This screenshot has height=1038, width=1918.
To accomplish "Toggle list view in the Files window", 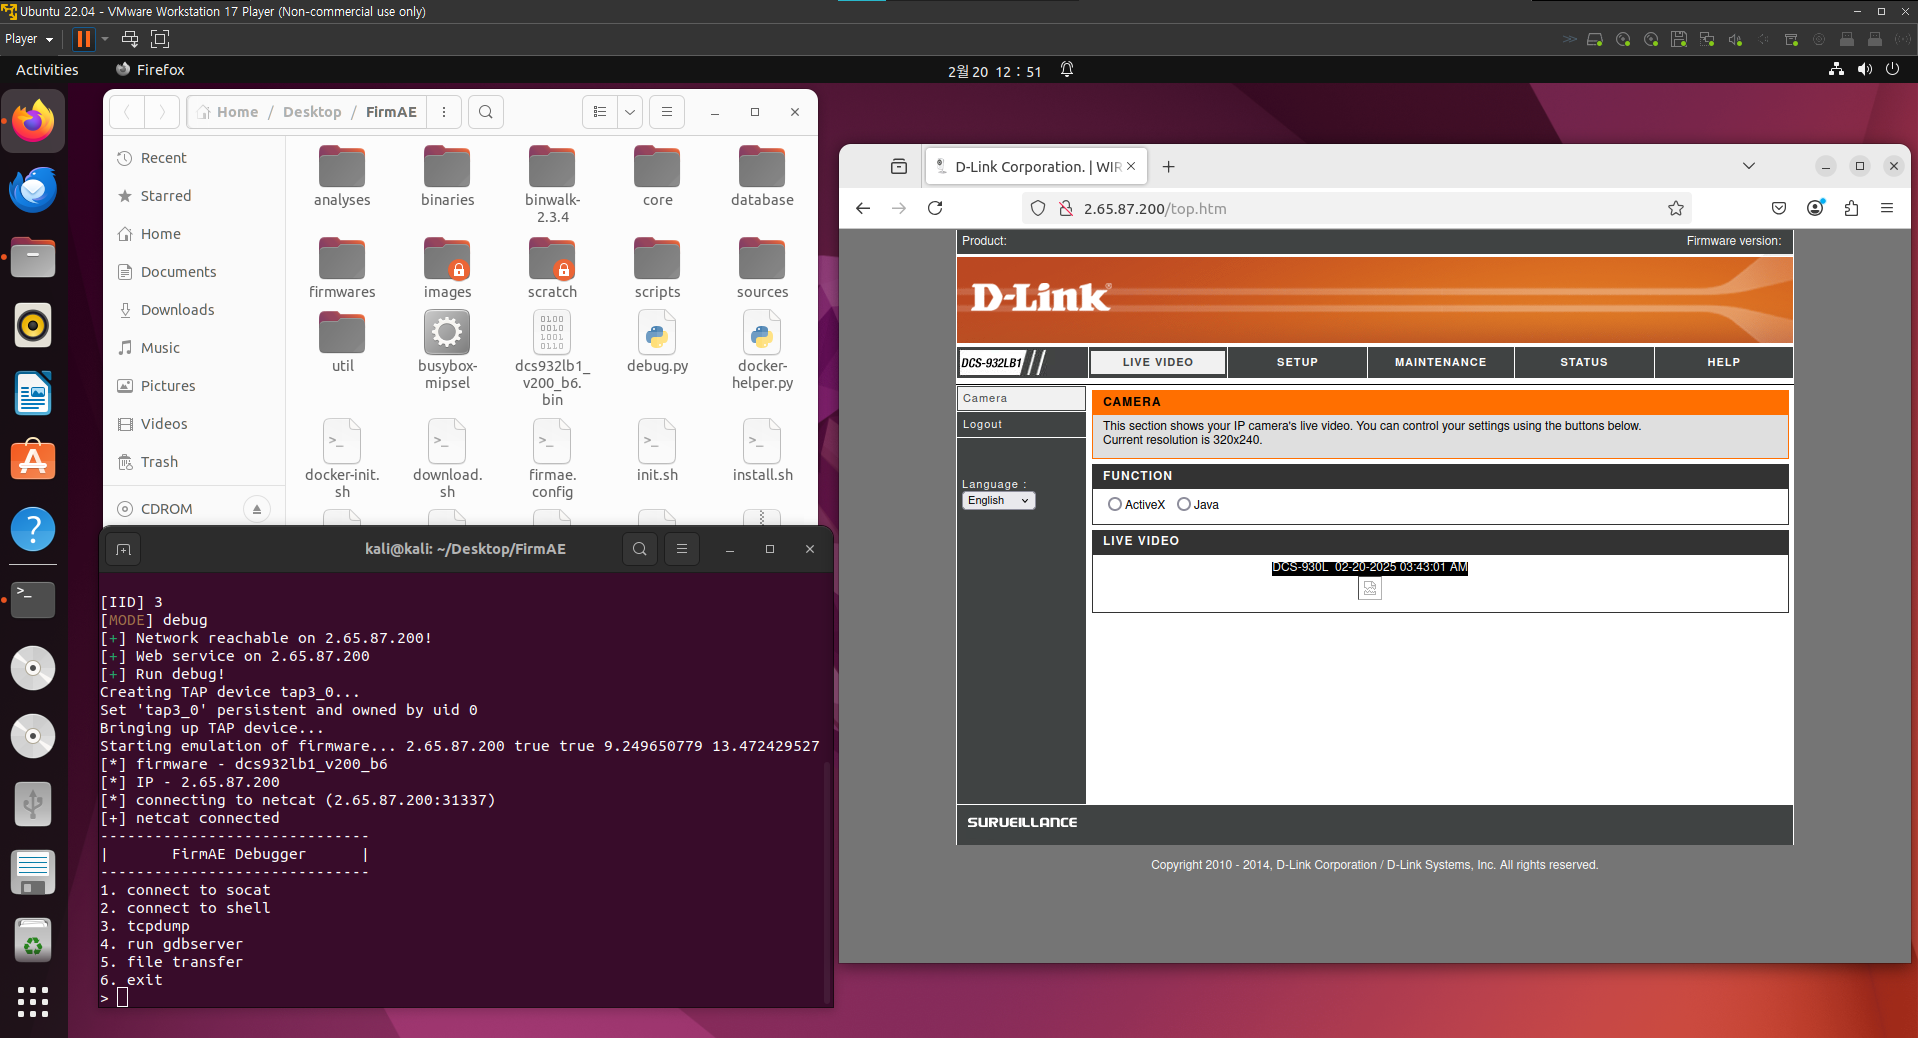I will tap(600, 112).
